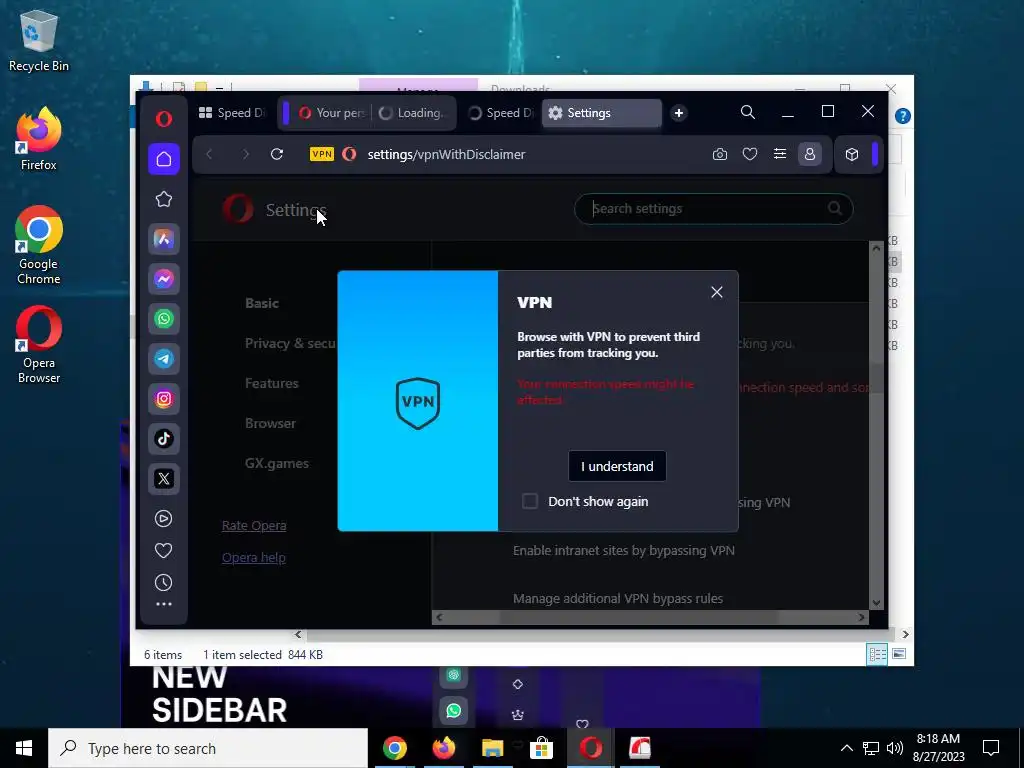1024x768 pixels.
Task: Click settings horizontal scrollbar right arrow
Action: click(x=861, y=617)
